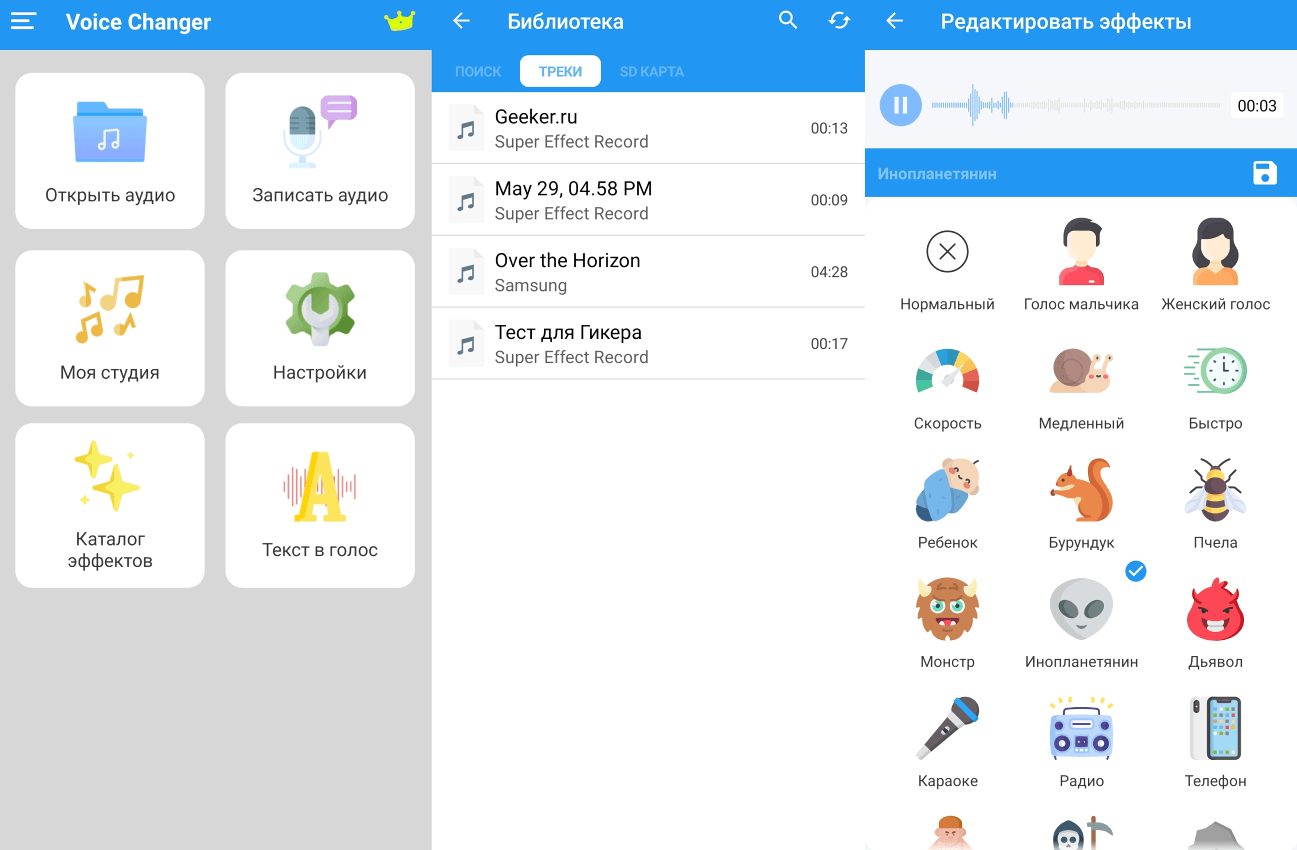Click the "Инопланетянин" header label in blue bar
This screenshot has height=850, width=1297.
pos(937,174)
